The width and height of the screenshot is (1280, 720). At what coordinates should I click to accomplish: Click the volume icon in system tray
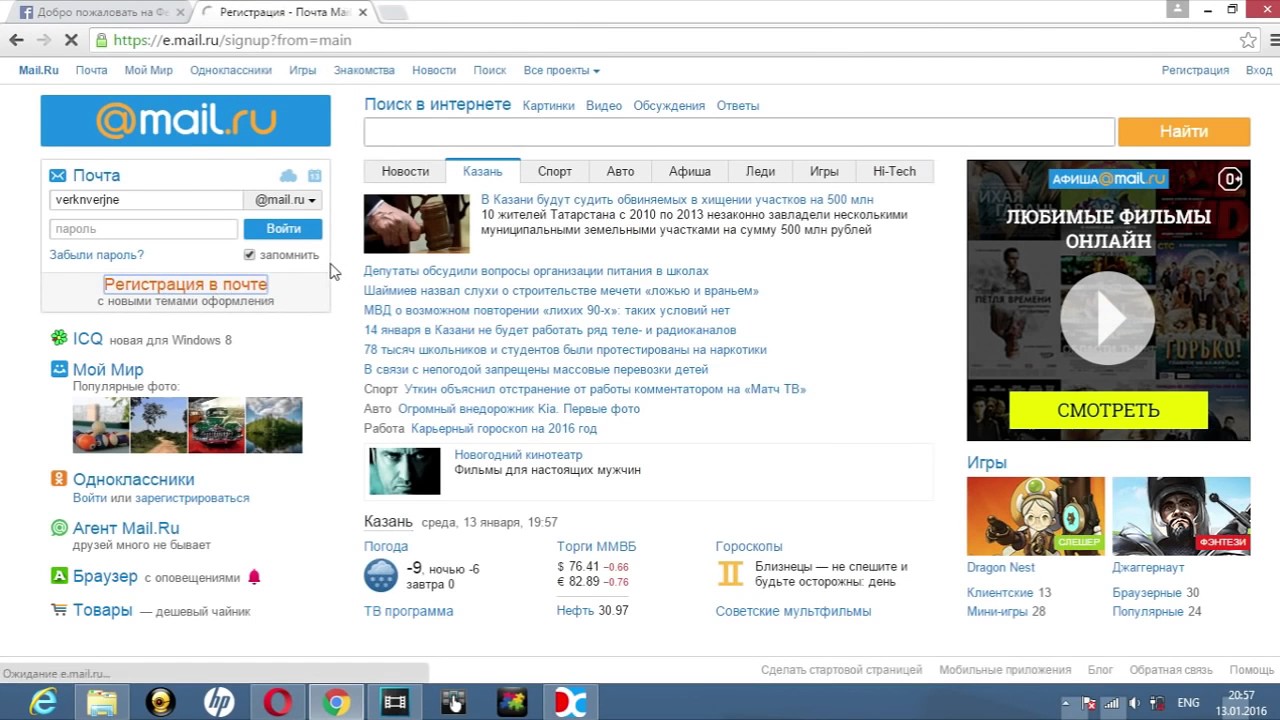(x=1134, y=703)
